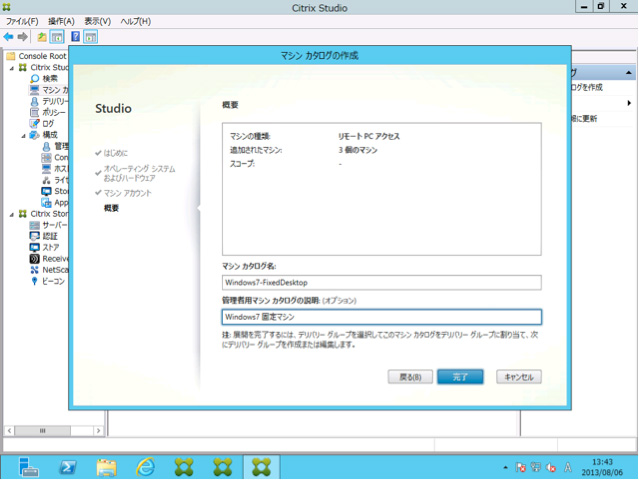Click the 完了 finish button

click(x=460, y=377)
